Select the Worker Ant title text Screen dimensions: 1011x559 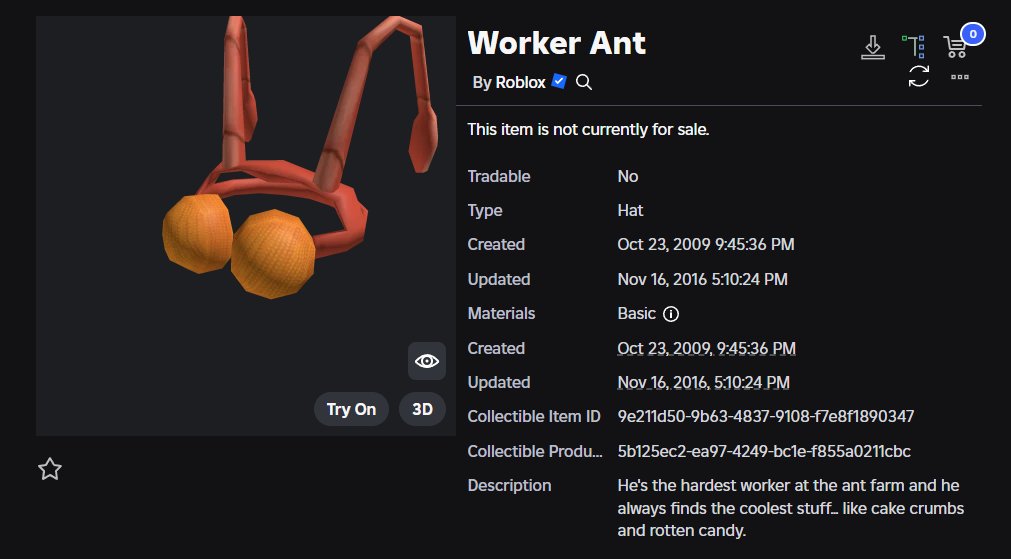click(x=556, y=43)
